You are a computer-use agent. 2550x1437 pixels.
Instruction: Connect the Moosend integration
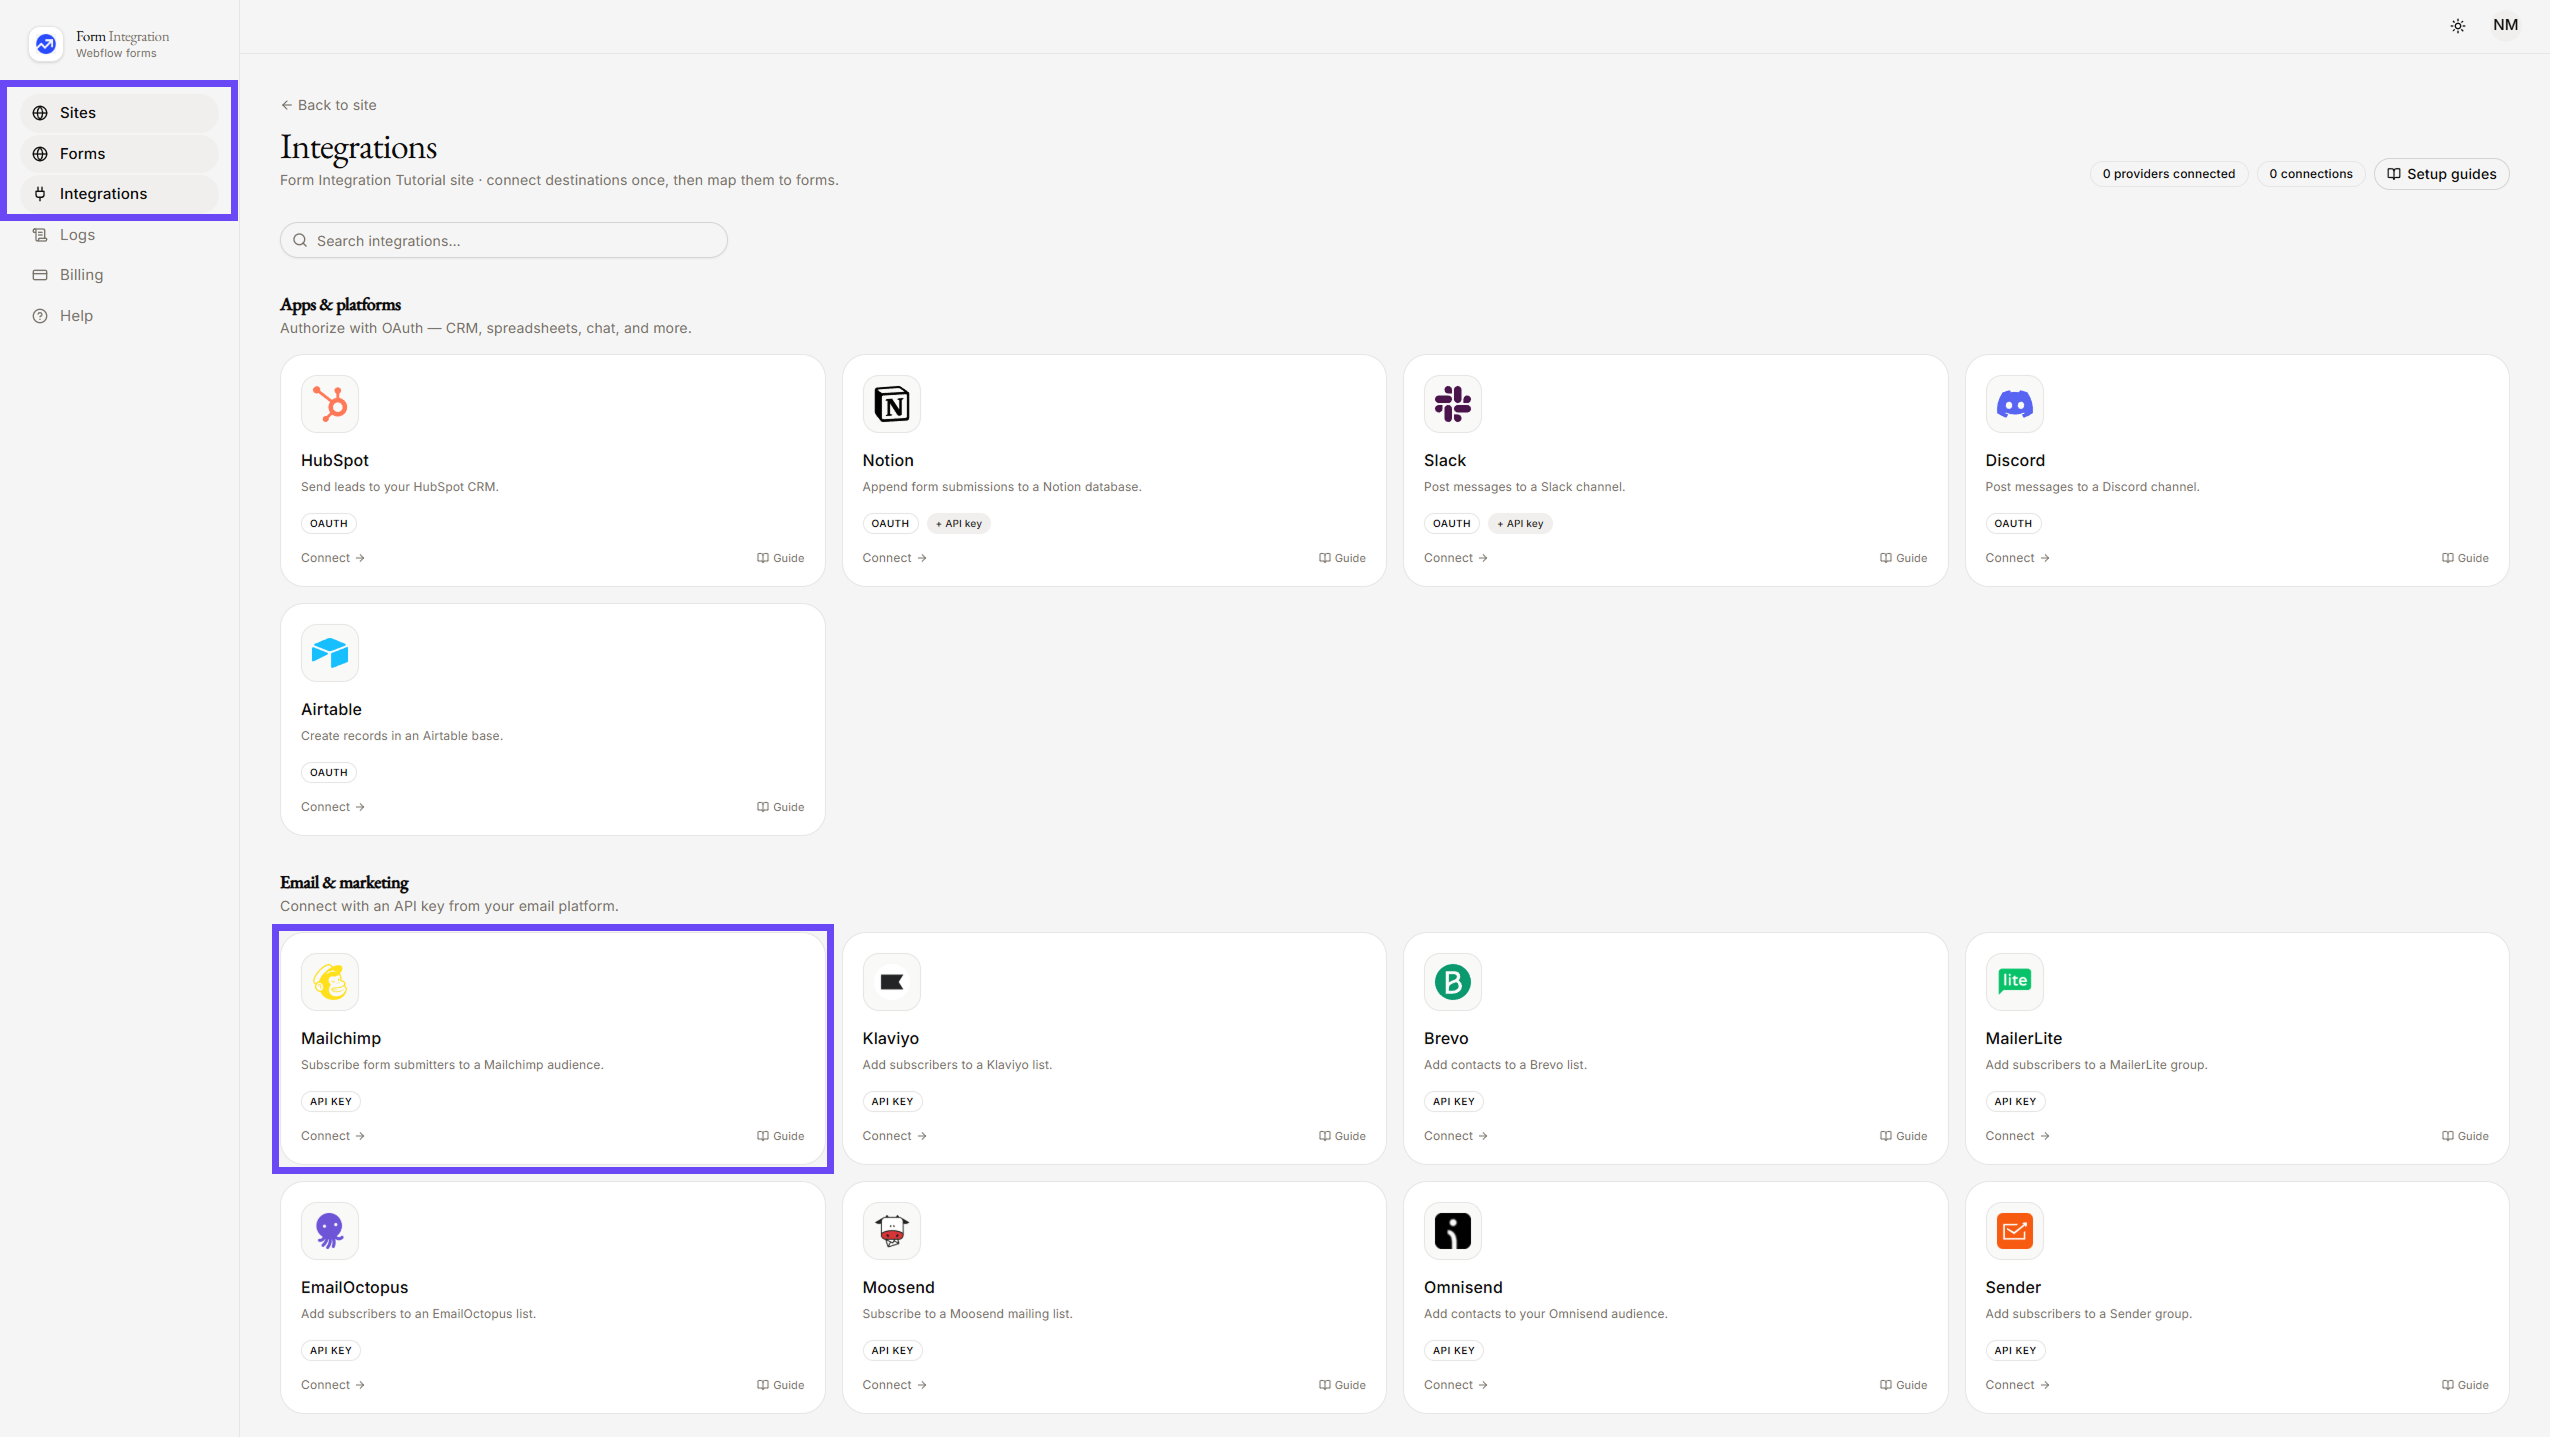[x=894, y=1385]
